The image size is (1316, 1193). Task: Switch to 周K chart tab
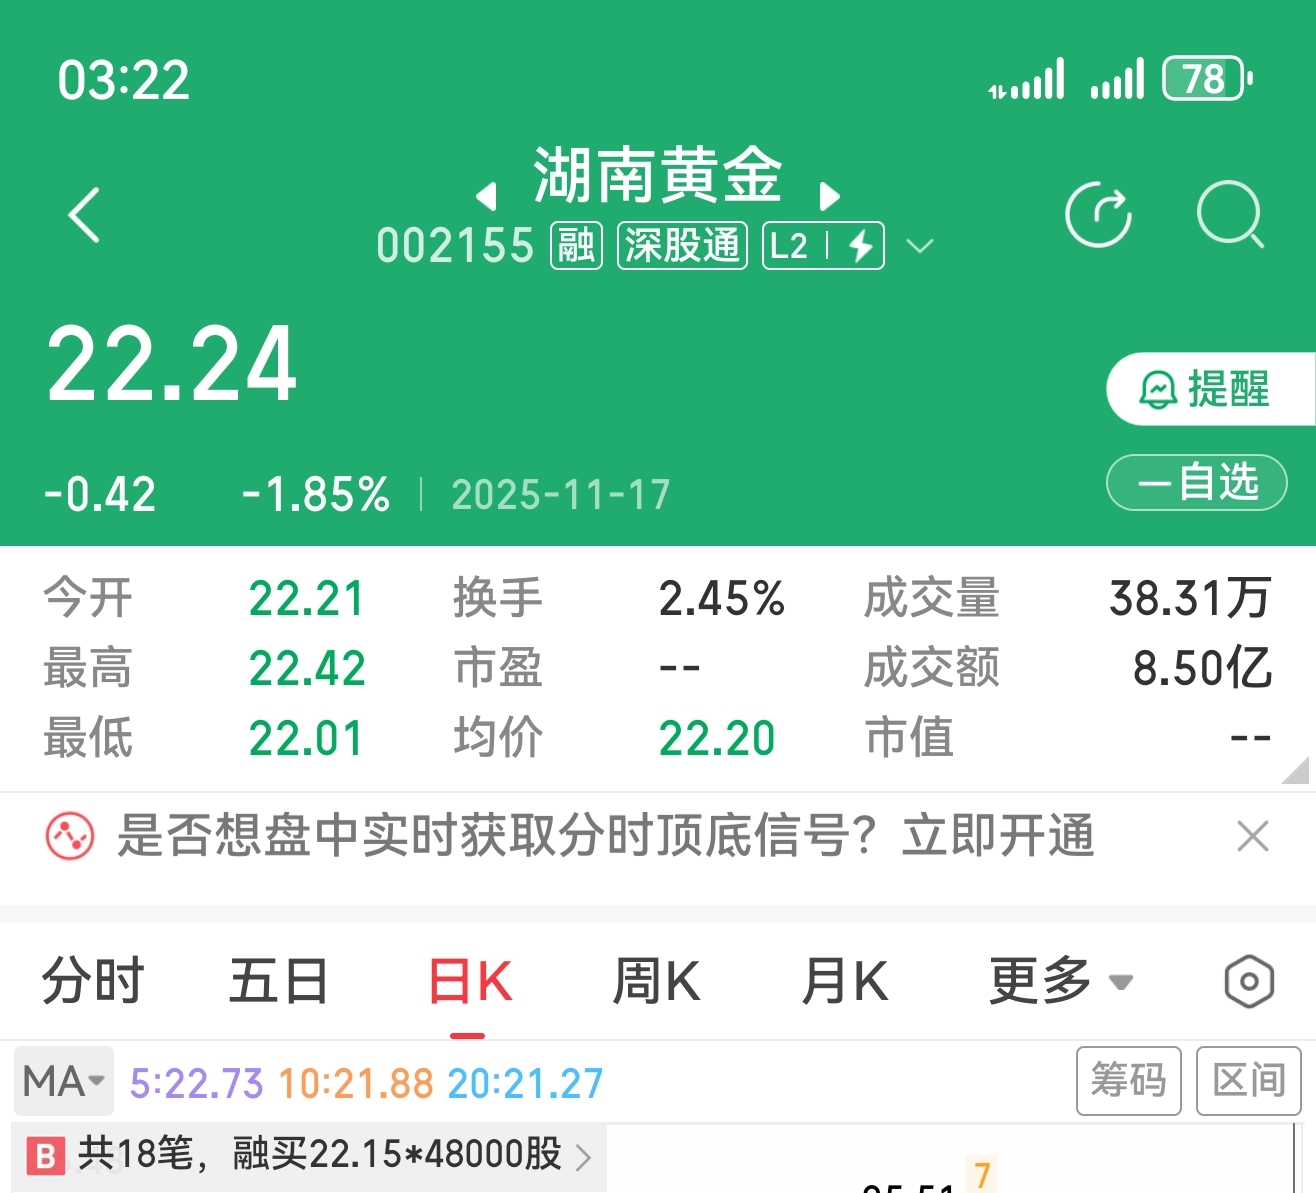pyautogui.click(x=656, y=981)
